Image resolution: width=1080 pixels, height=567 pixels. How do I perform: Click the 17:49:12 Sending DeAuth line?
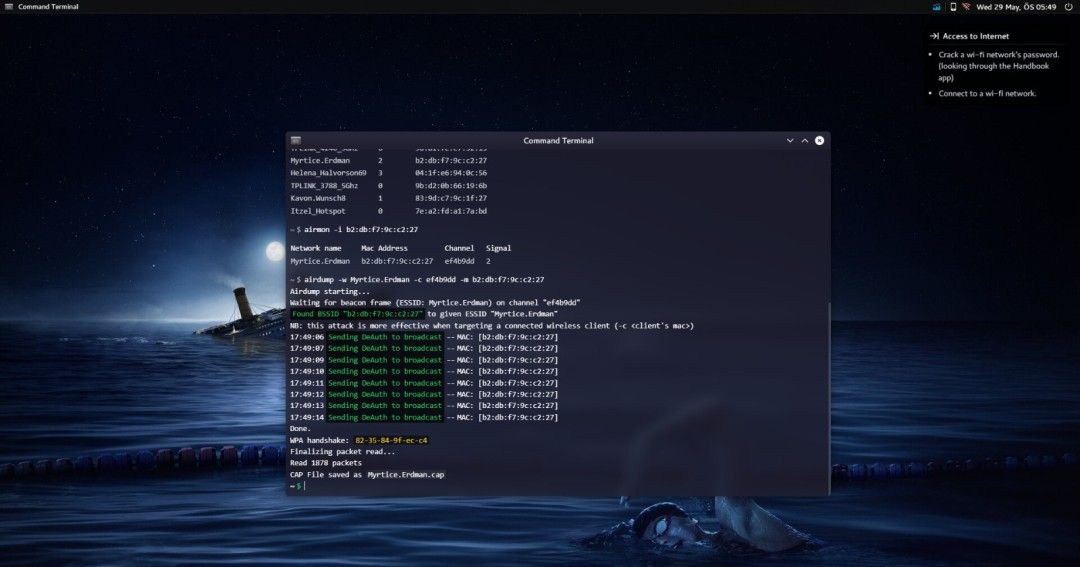424,395
